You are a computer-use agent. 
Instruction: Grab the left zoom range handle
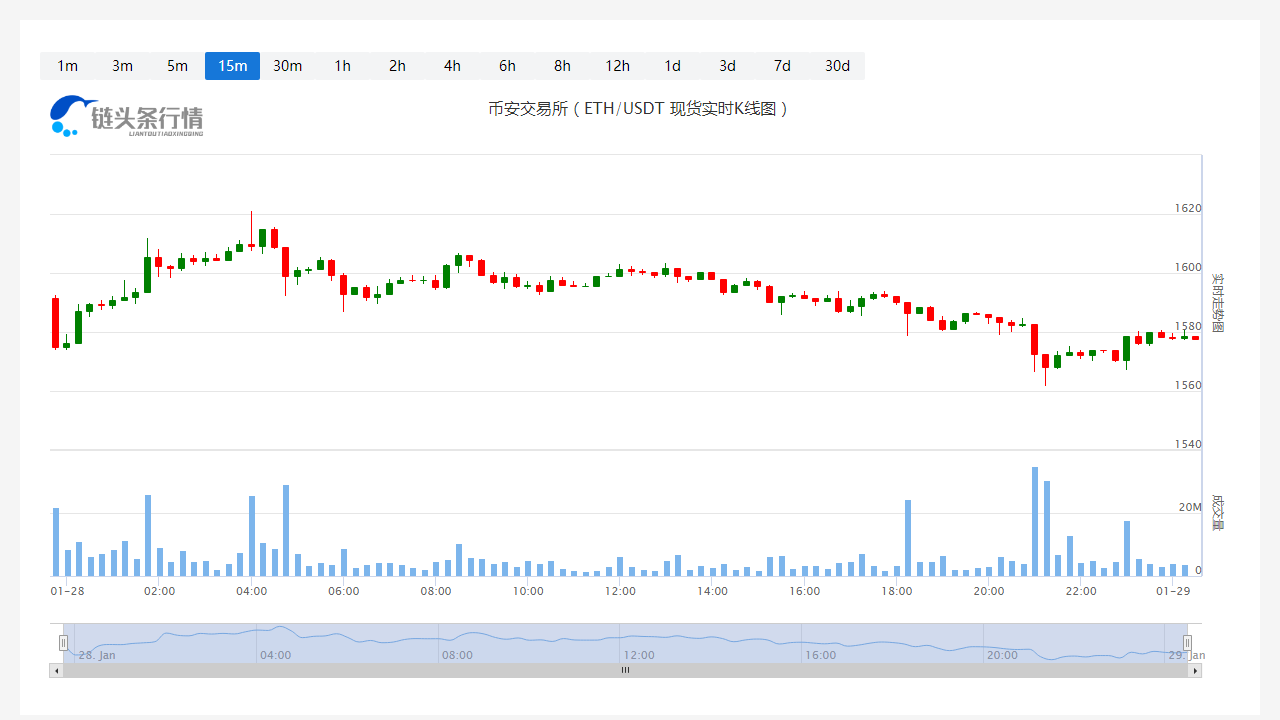[63, 643]
